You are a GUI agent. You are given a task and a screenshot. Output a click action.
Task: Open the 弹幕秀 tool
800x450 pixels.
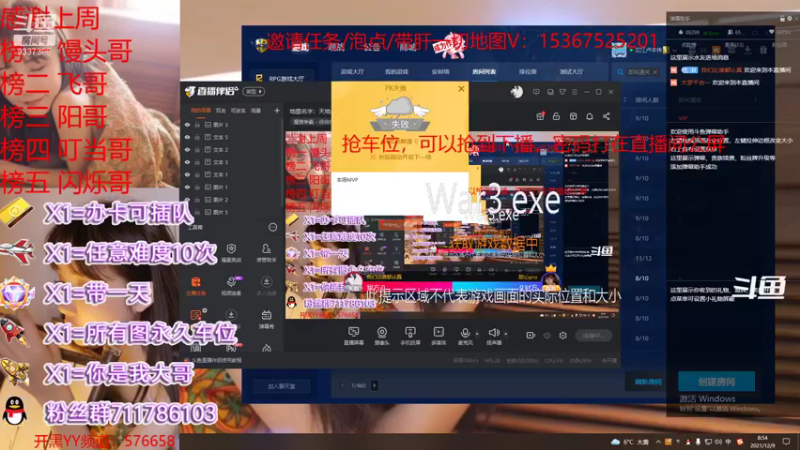pyautogui.click(x=266, y=319)
